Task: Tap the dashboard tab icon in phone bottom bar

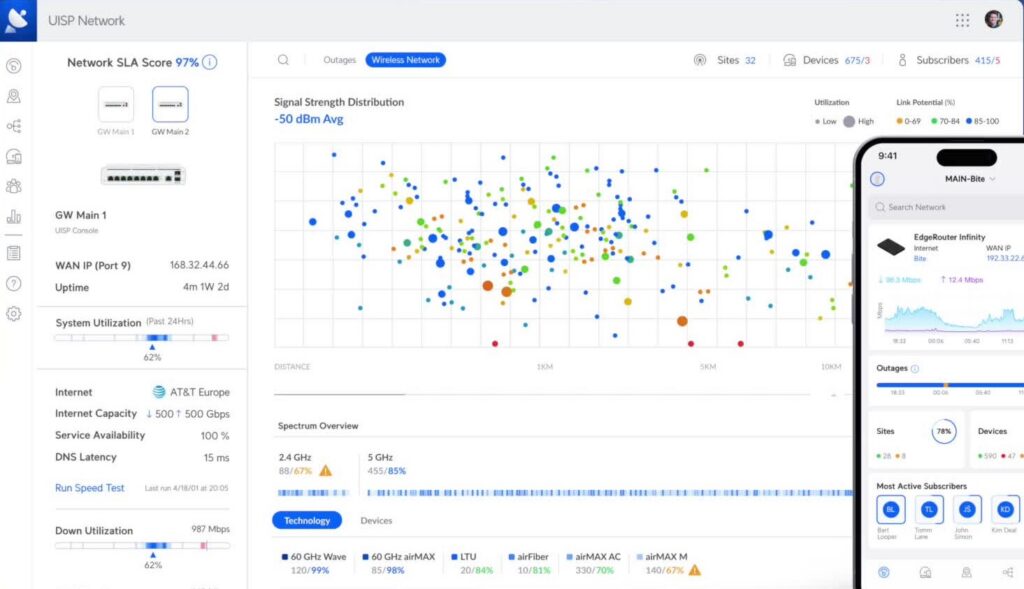Action: (884, 573)
